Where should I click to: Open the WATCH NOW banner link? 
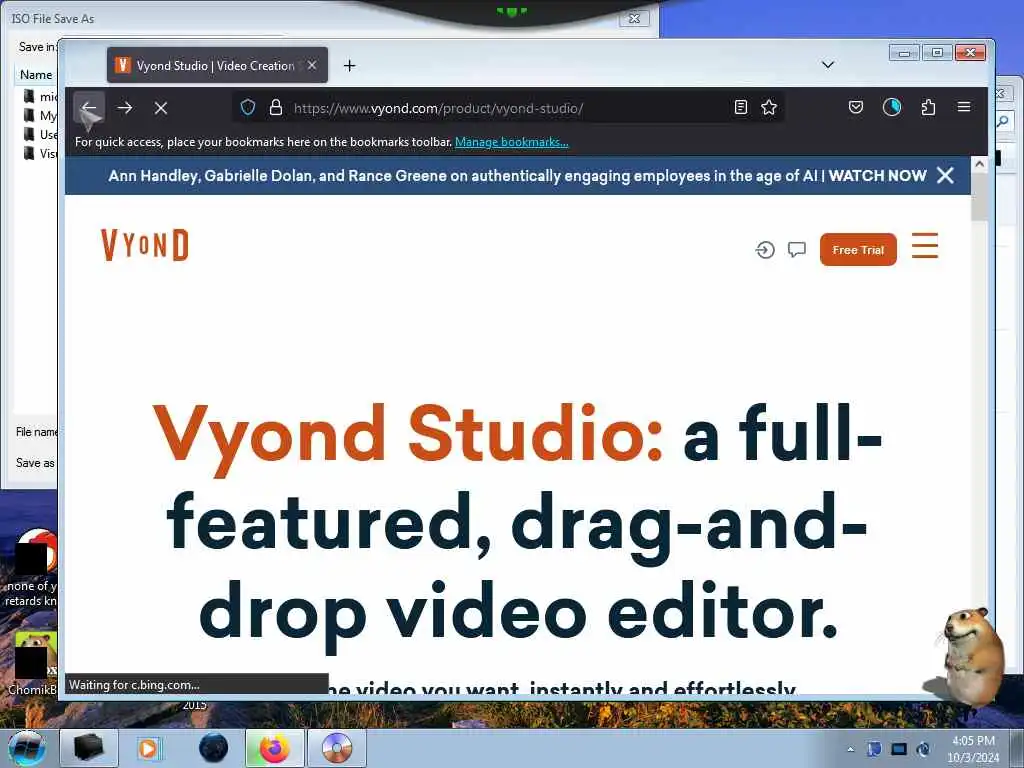click(877, 176)
